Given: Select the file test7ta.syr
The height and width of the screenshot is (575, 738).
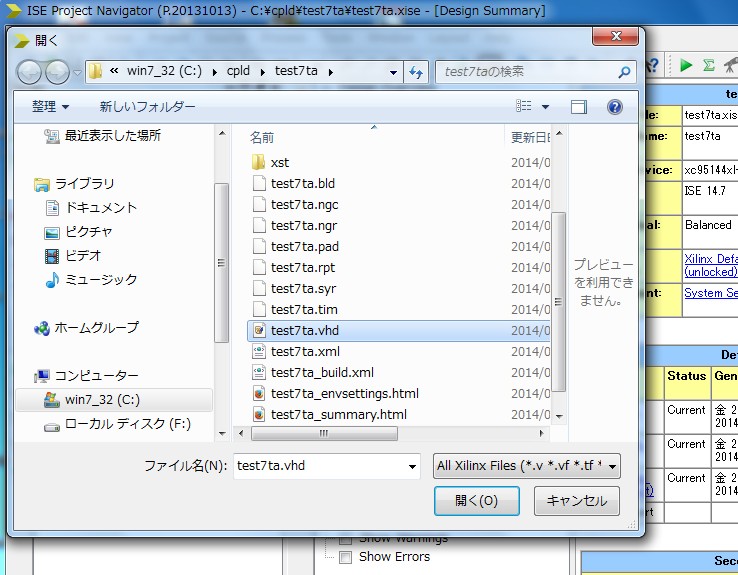Looking at the screenshot, I should coord(294,288).
